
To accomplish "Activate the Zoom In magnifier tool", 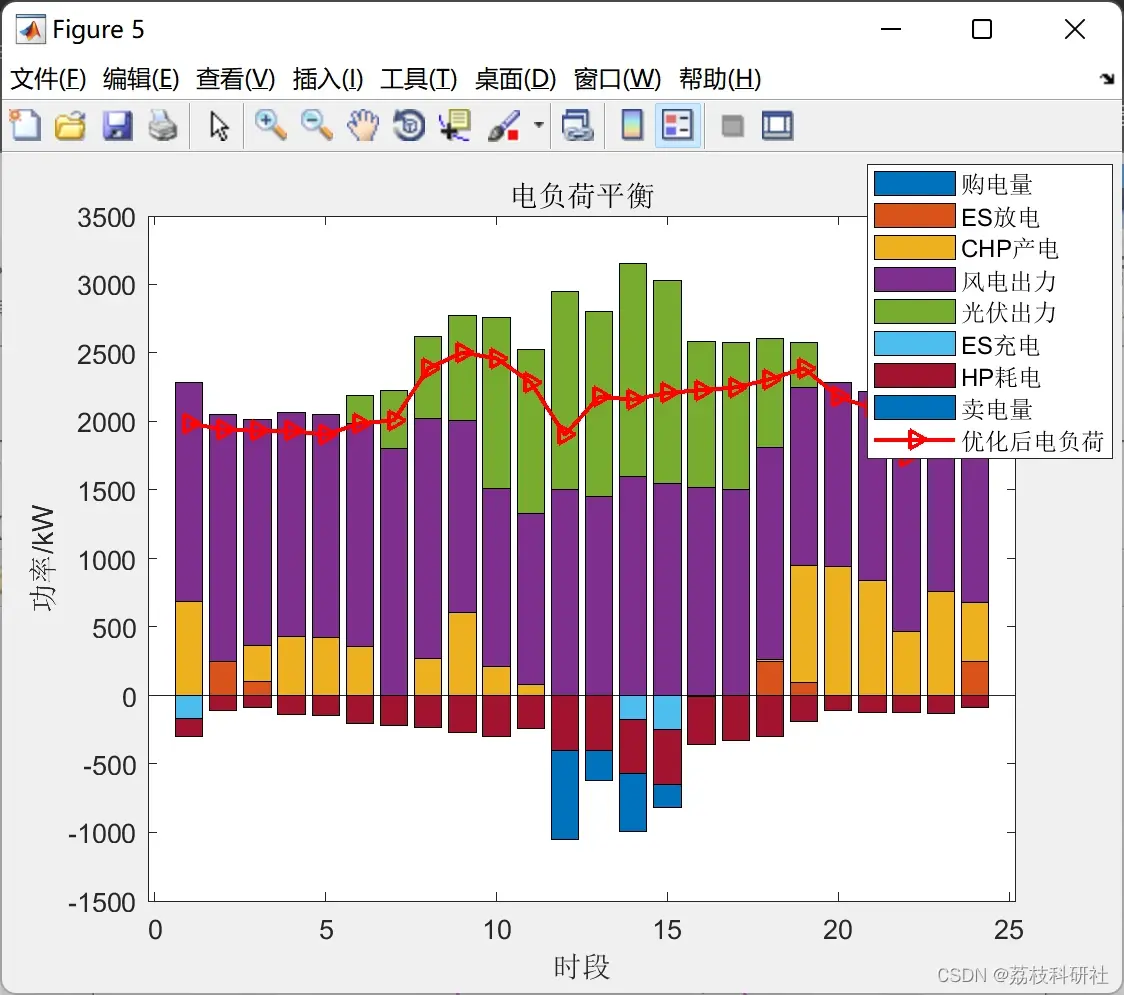I will coord(270,125).
